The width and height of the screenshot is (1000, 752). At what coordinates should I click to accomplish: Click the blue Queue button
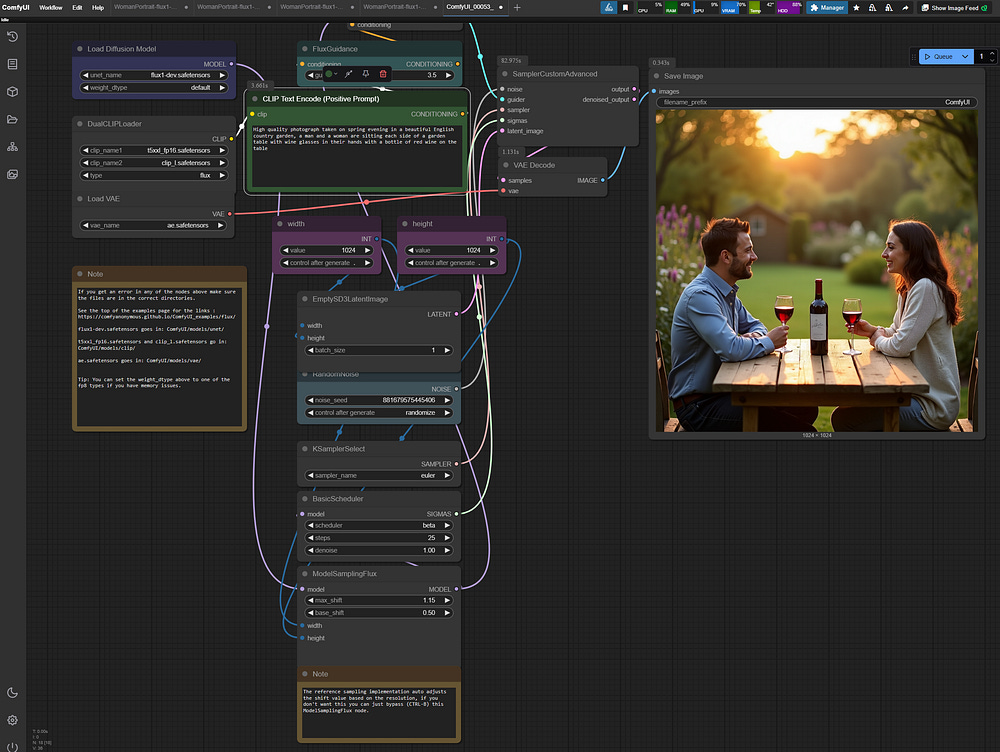click(x=938, y=57)
